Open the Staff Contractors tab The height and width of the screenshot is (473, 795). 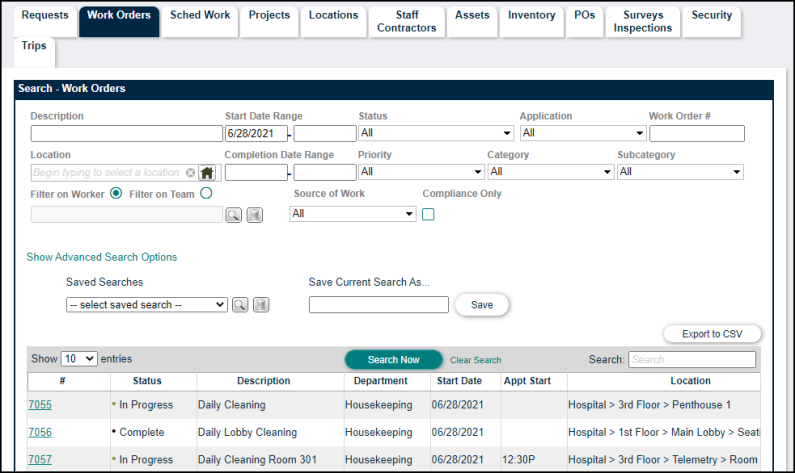pos(407,21)
